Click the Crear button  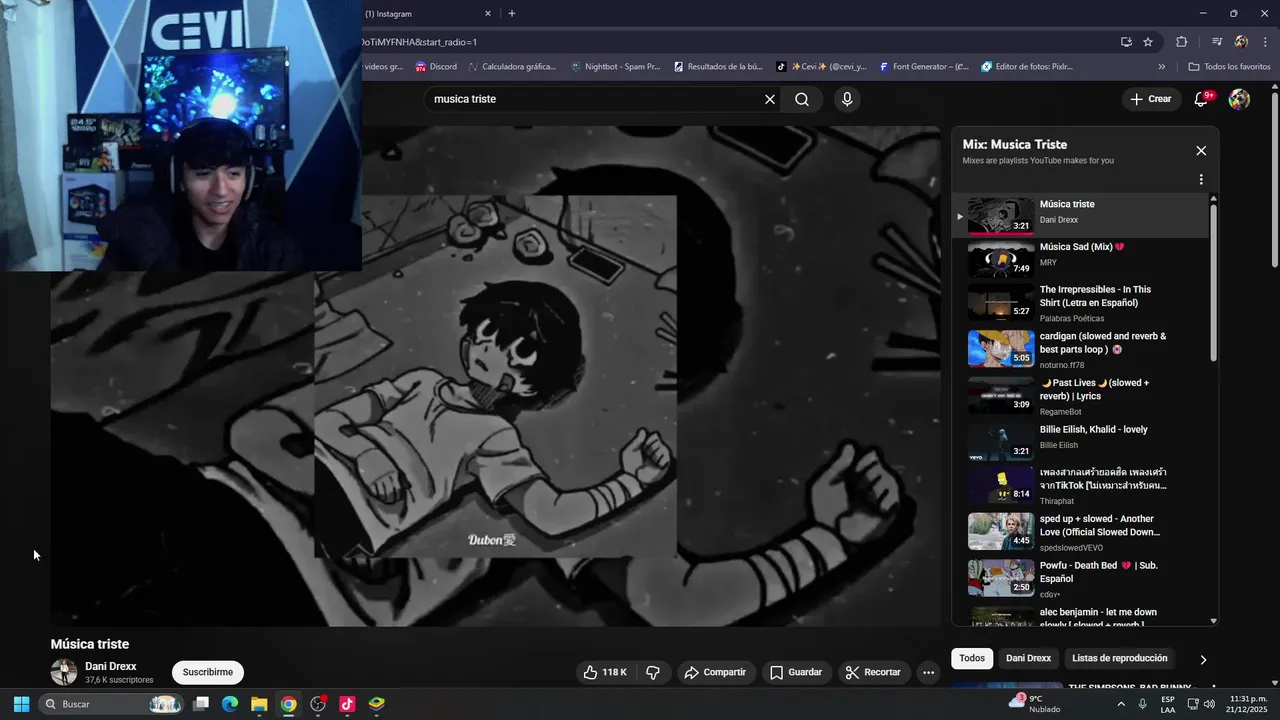click(1151, 99)
